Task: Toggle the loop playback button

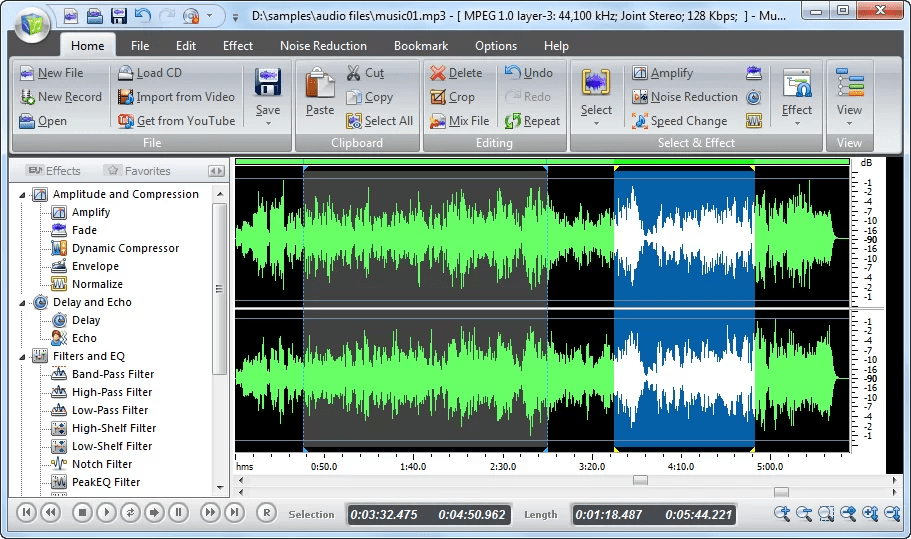Action: pyautogui.click(x=130, y=512)
